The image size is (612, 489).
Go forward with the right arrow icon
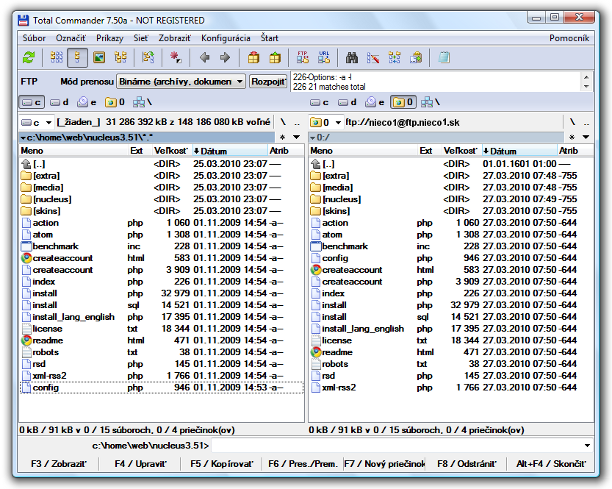point(225,58)
